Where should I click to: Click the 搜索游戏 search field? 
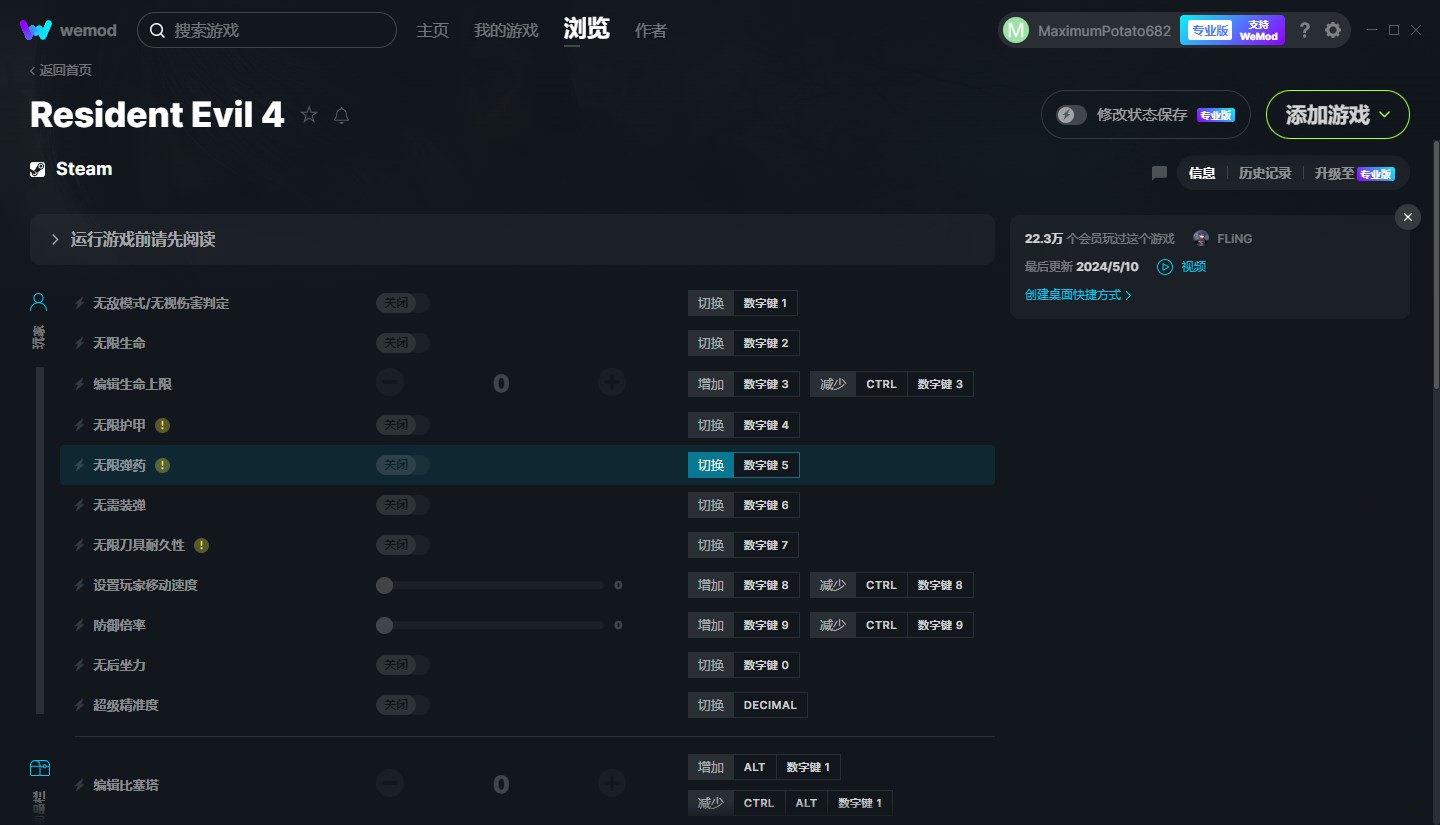click(267, 30)
